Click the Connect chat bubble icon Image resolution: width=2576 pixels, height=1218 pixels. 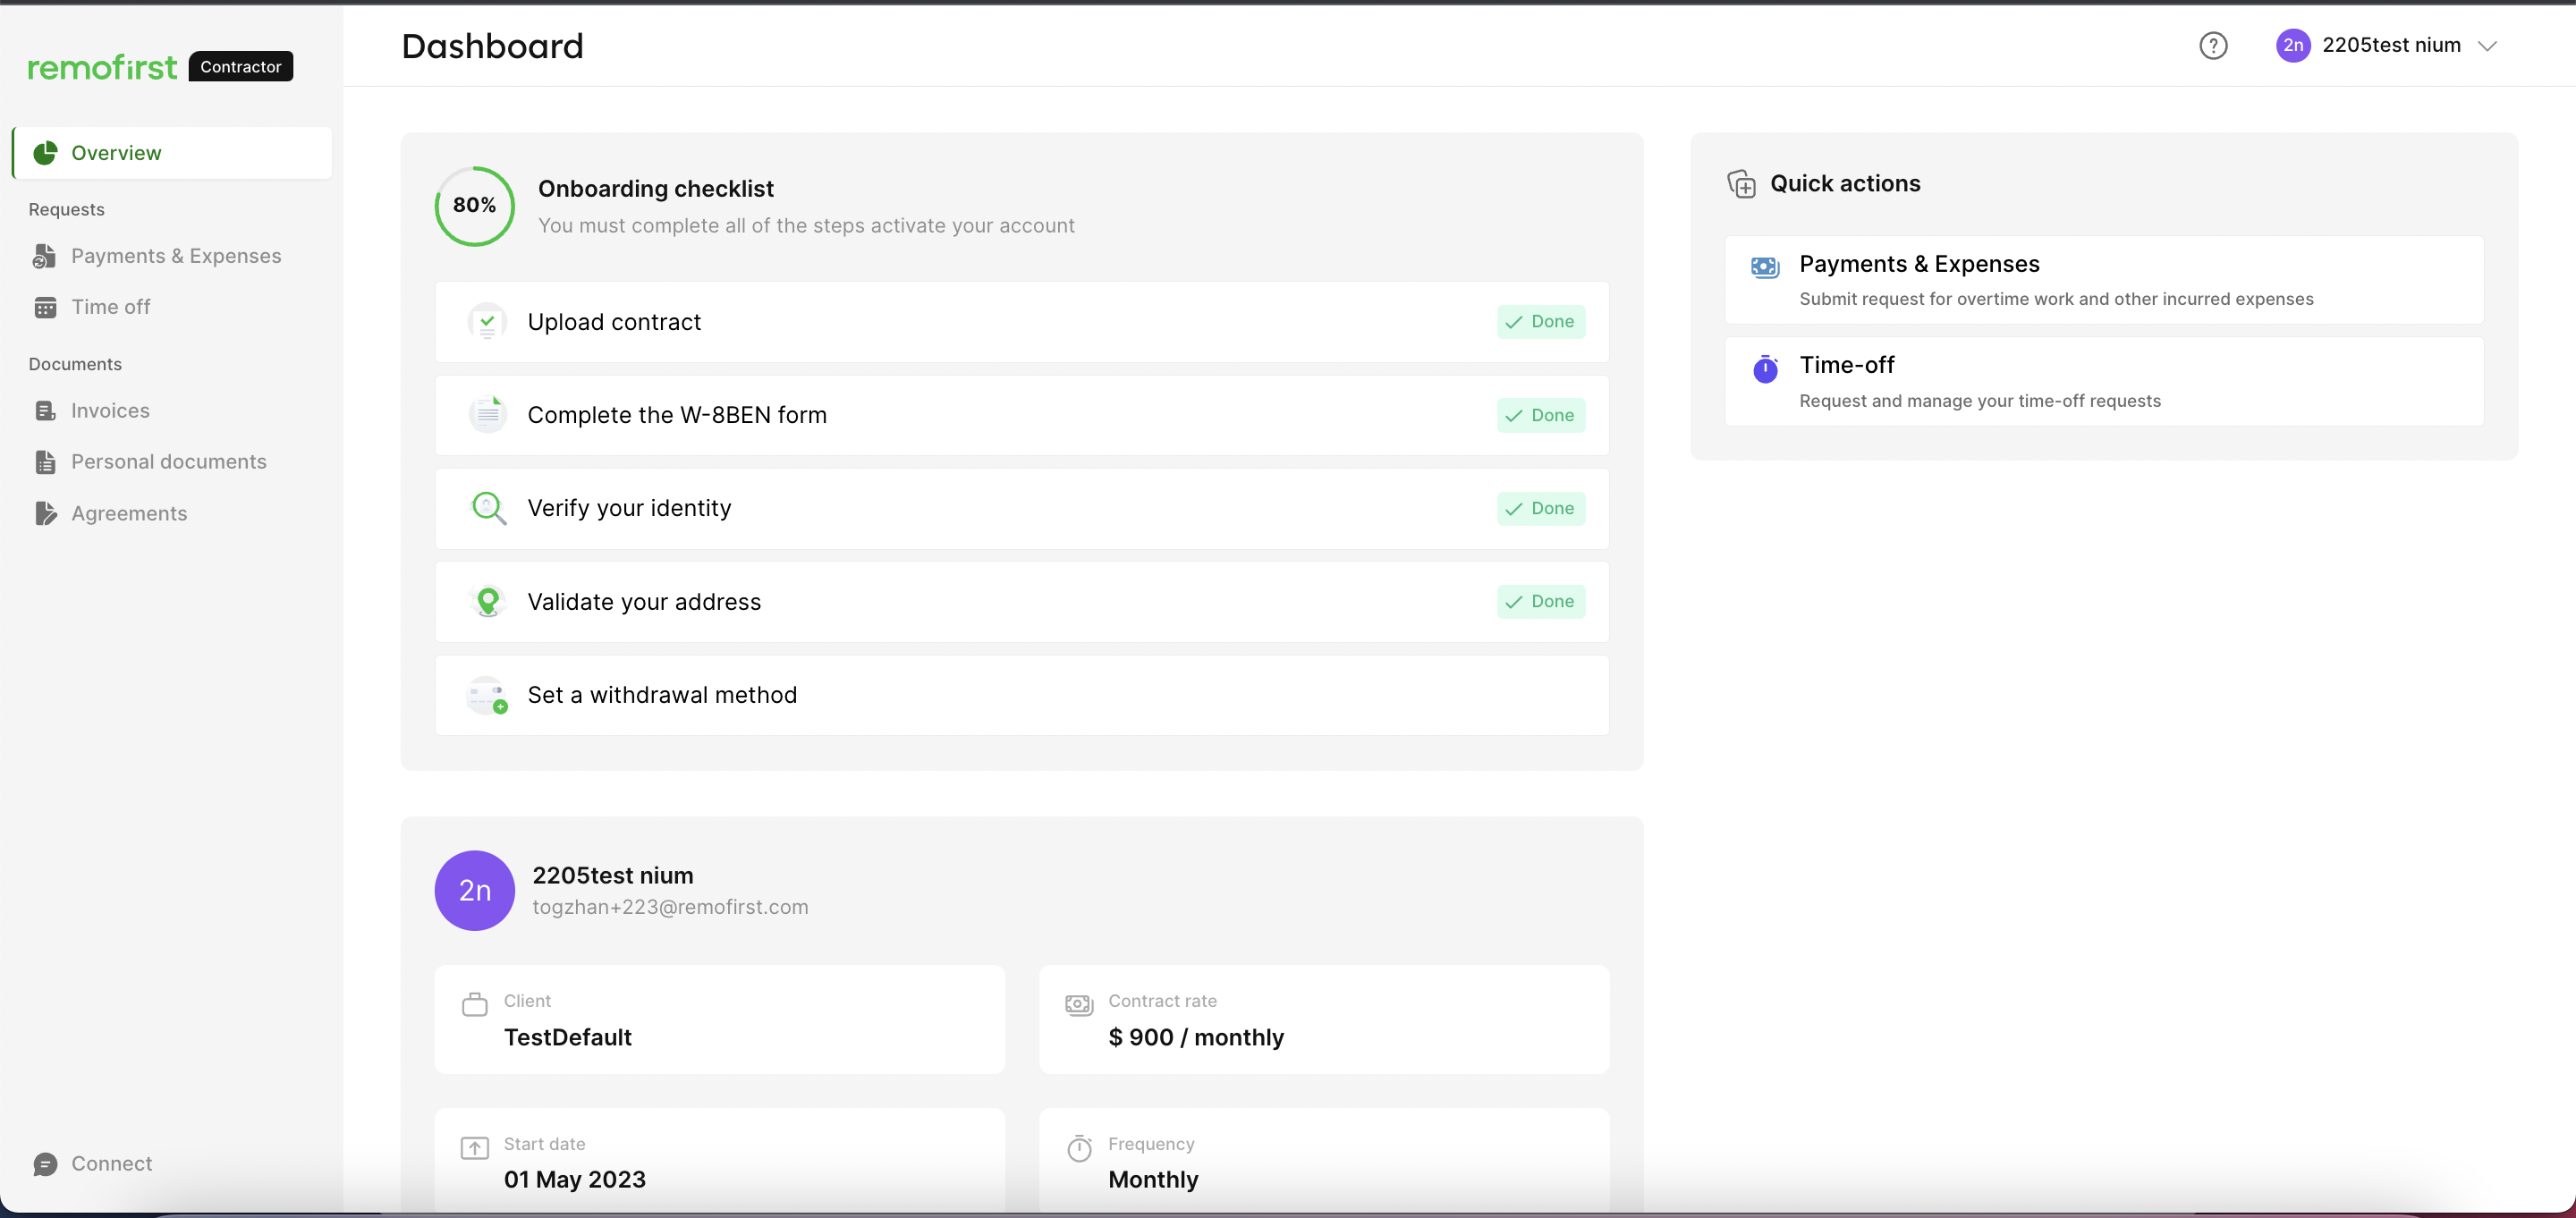point(45,1164)
